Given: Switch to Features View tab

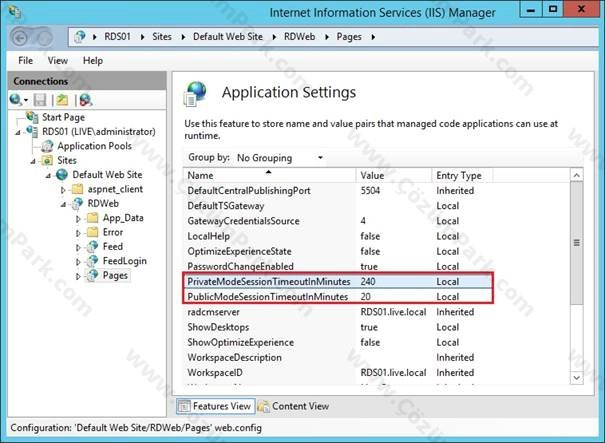Looking at the screenshot, I should pos(216,406).
